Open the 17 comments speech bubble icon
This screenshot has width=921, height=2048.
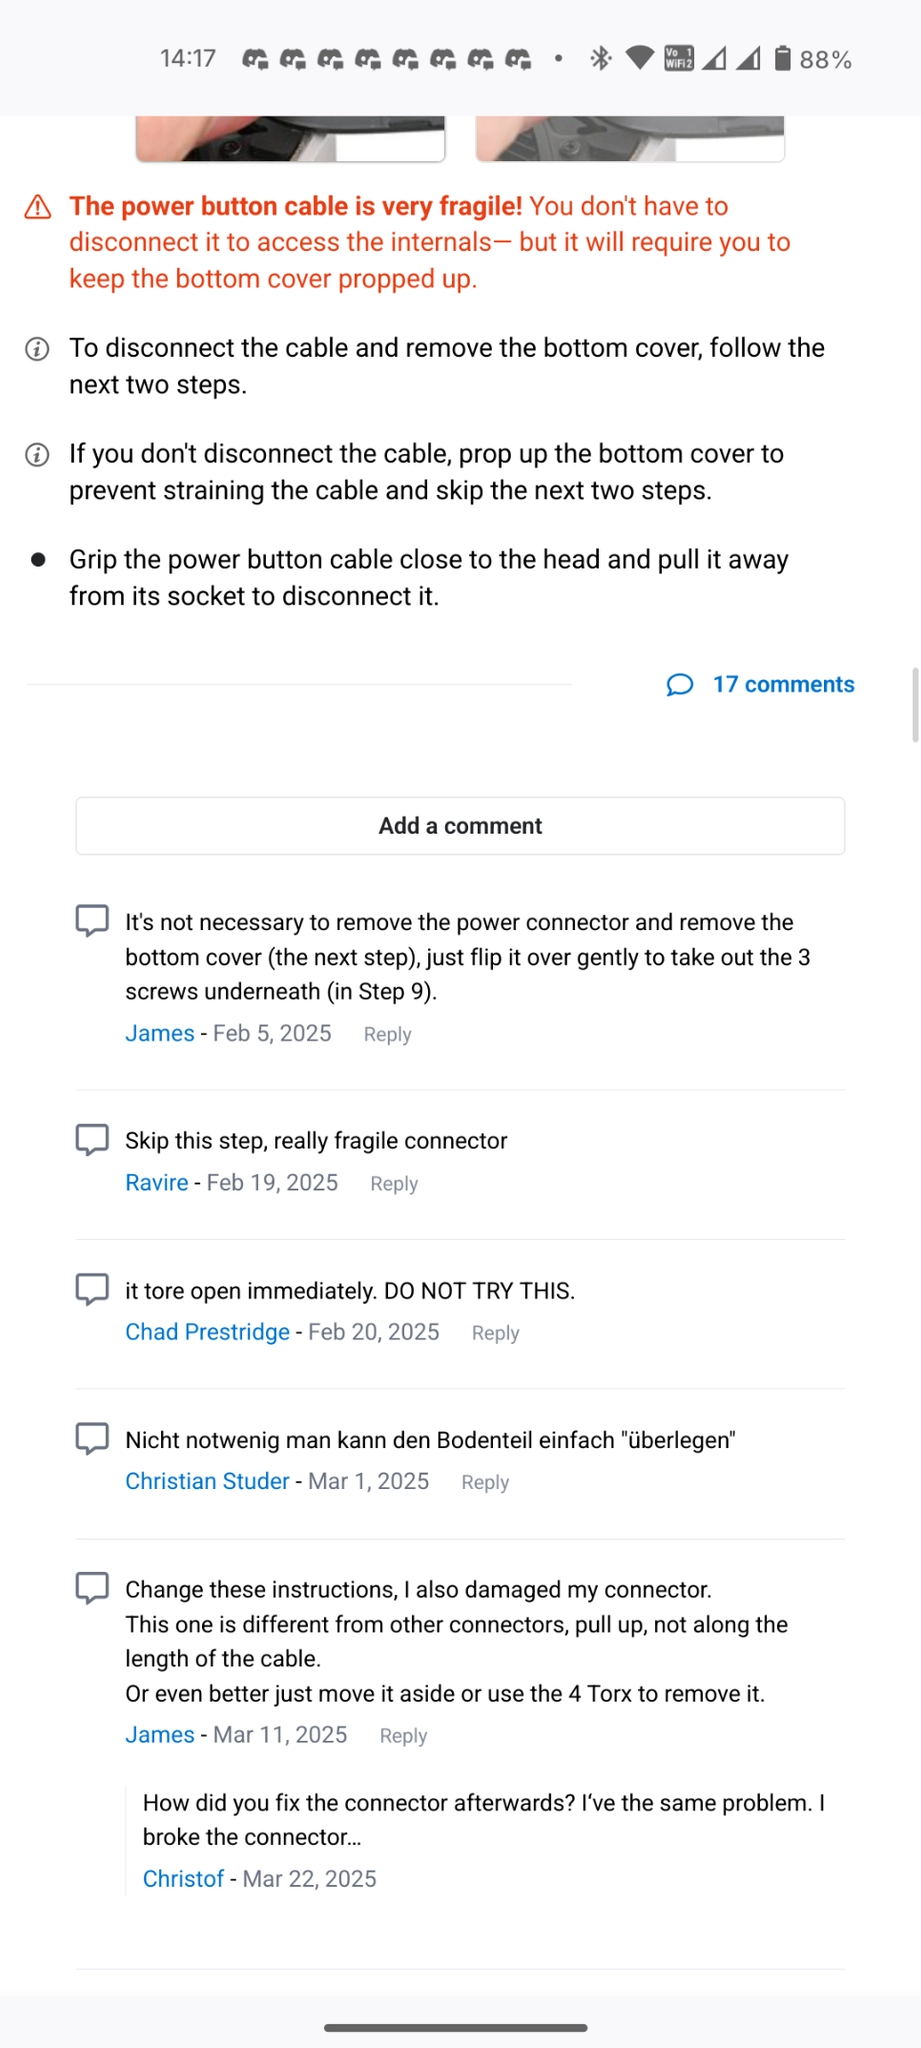click(x=680, y=685)
